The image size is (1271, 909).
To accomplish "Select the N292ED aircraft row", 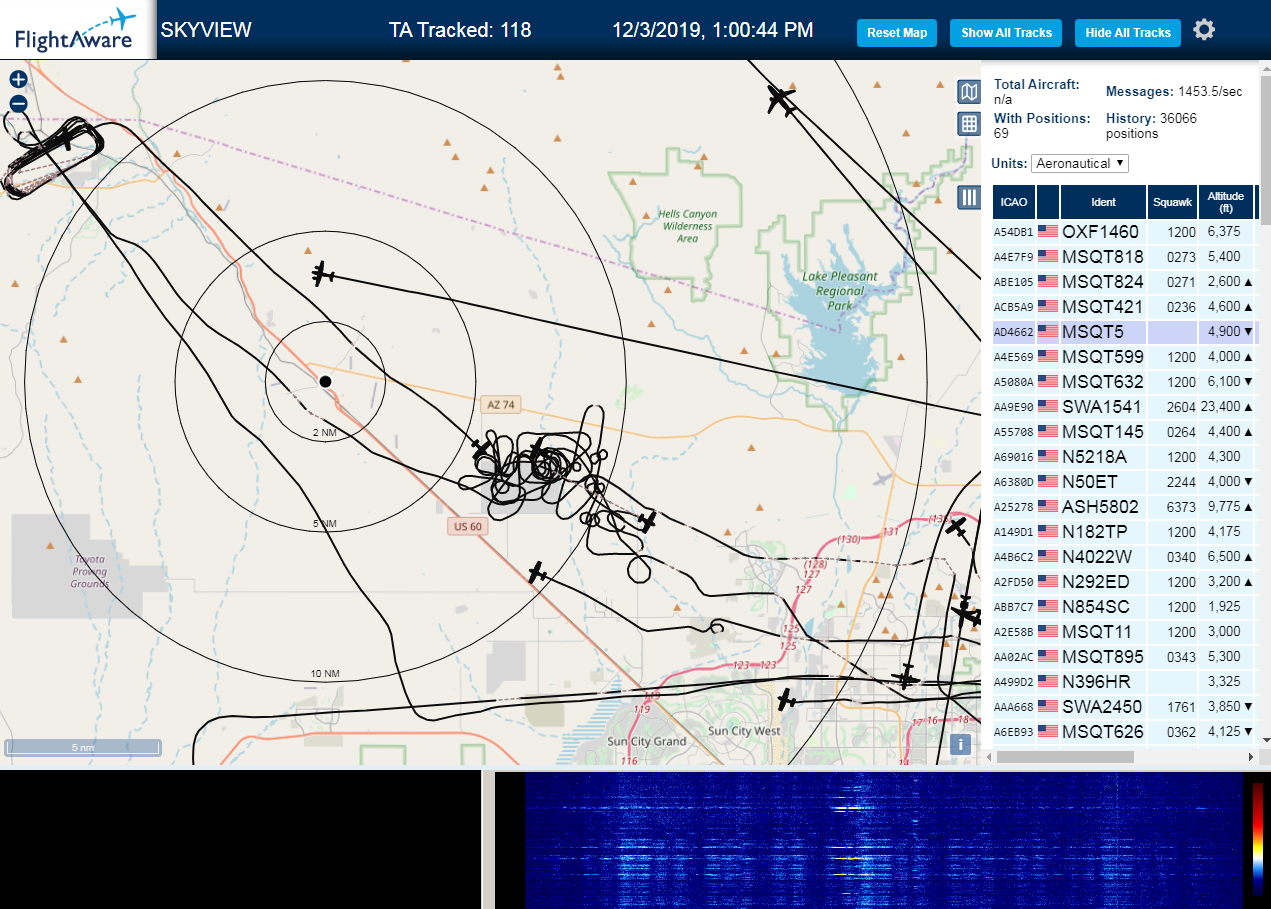I will click(x=1124, y=582).
